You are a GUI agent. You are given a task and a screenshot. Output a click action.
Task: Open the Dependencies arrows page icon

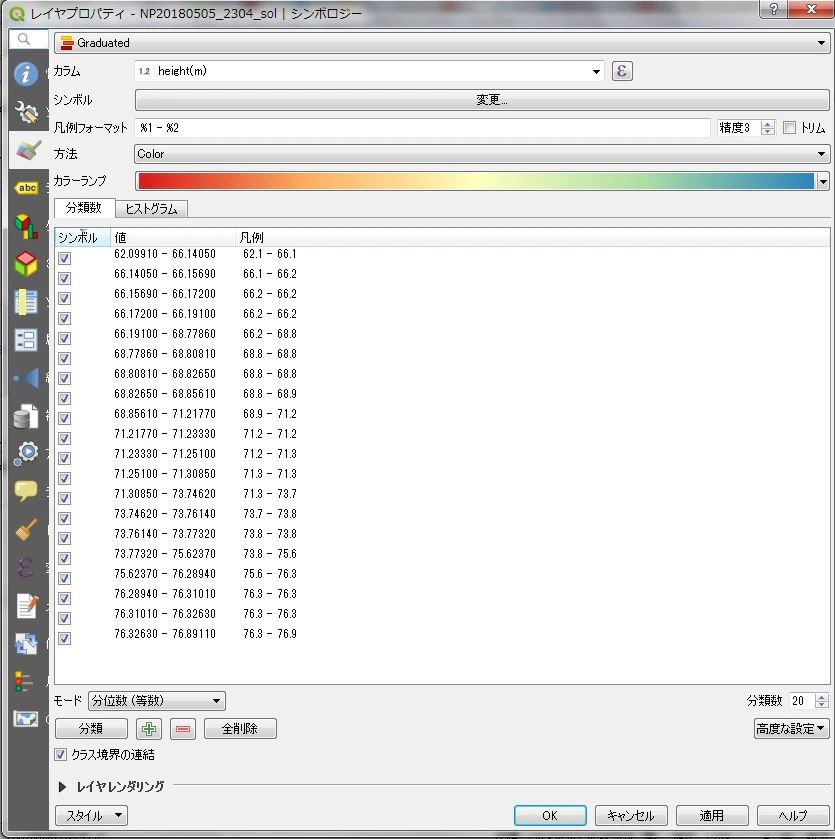pos(26,644)
